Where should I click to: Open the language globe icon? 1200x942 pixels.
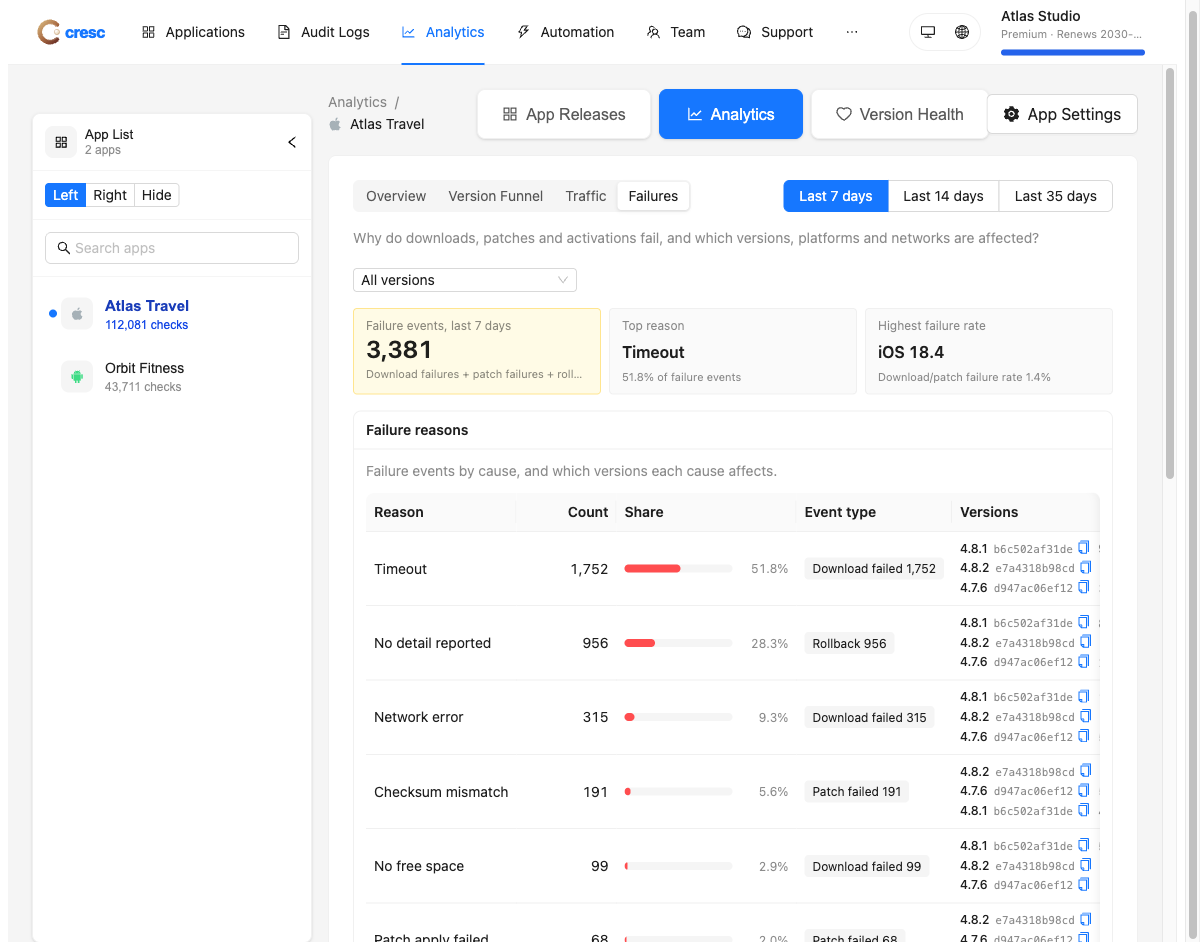962,32
